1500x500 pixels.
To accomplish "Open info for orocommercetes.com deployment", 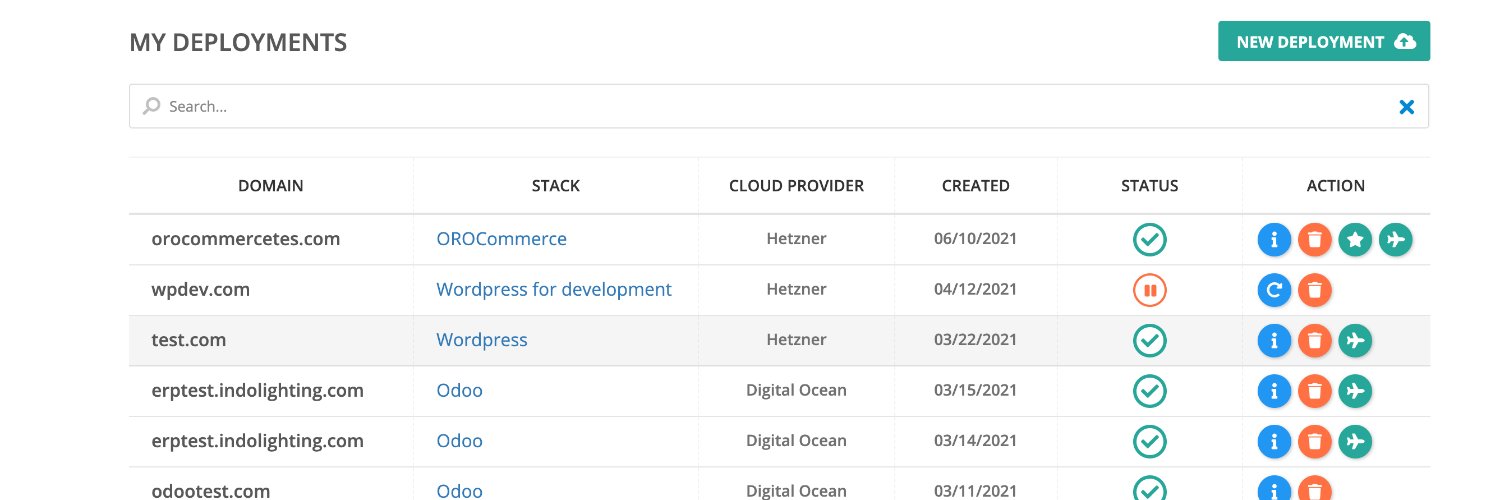I will (1274, 240).
